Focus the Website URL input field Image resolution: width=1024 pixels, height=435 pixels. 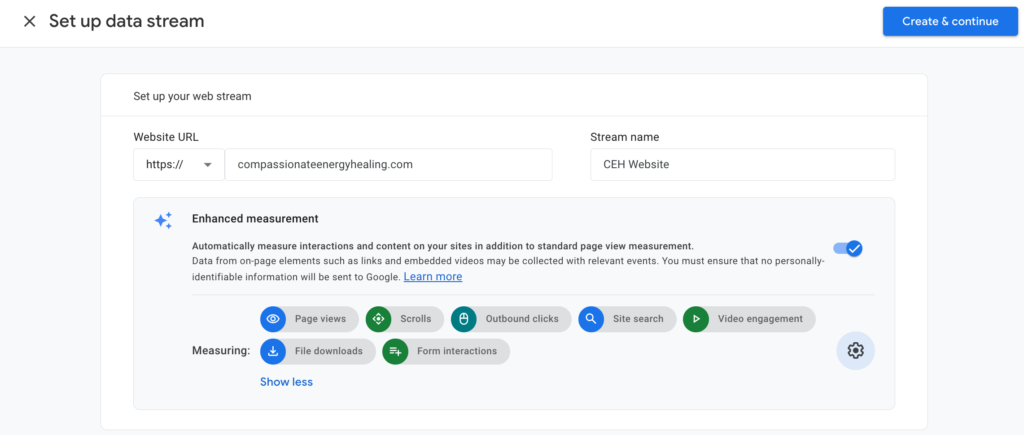click(x=388, y=165)
